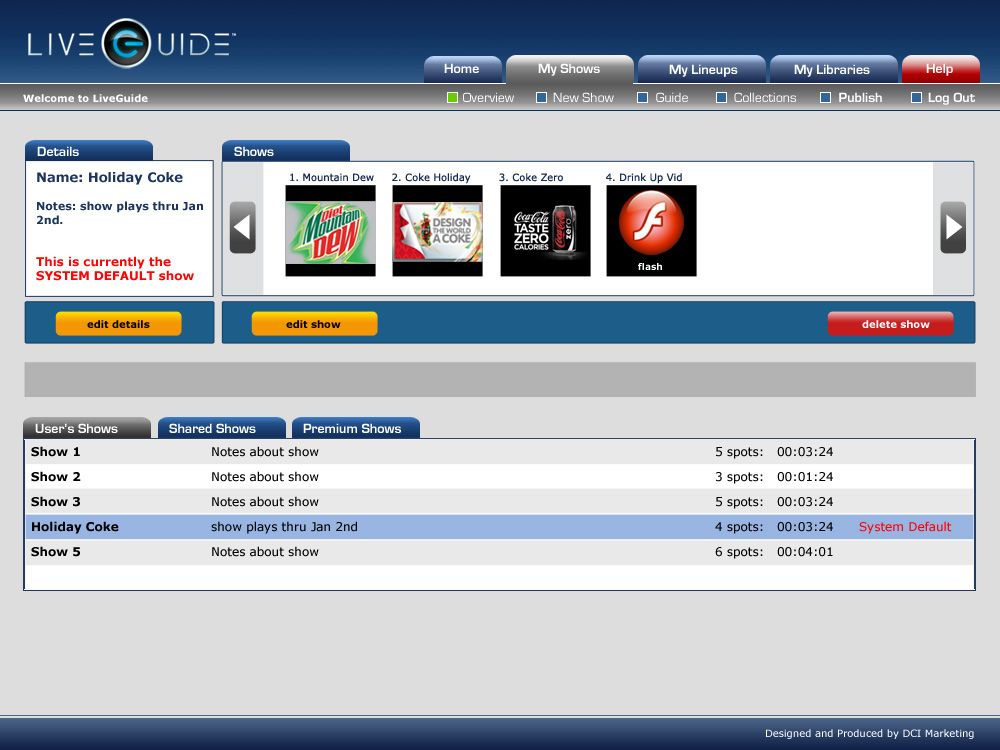Viewport: 1000px width, 750px height.
Task: Check the New Show box
Action: (x=542, y=98)
